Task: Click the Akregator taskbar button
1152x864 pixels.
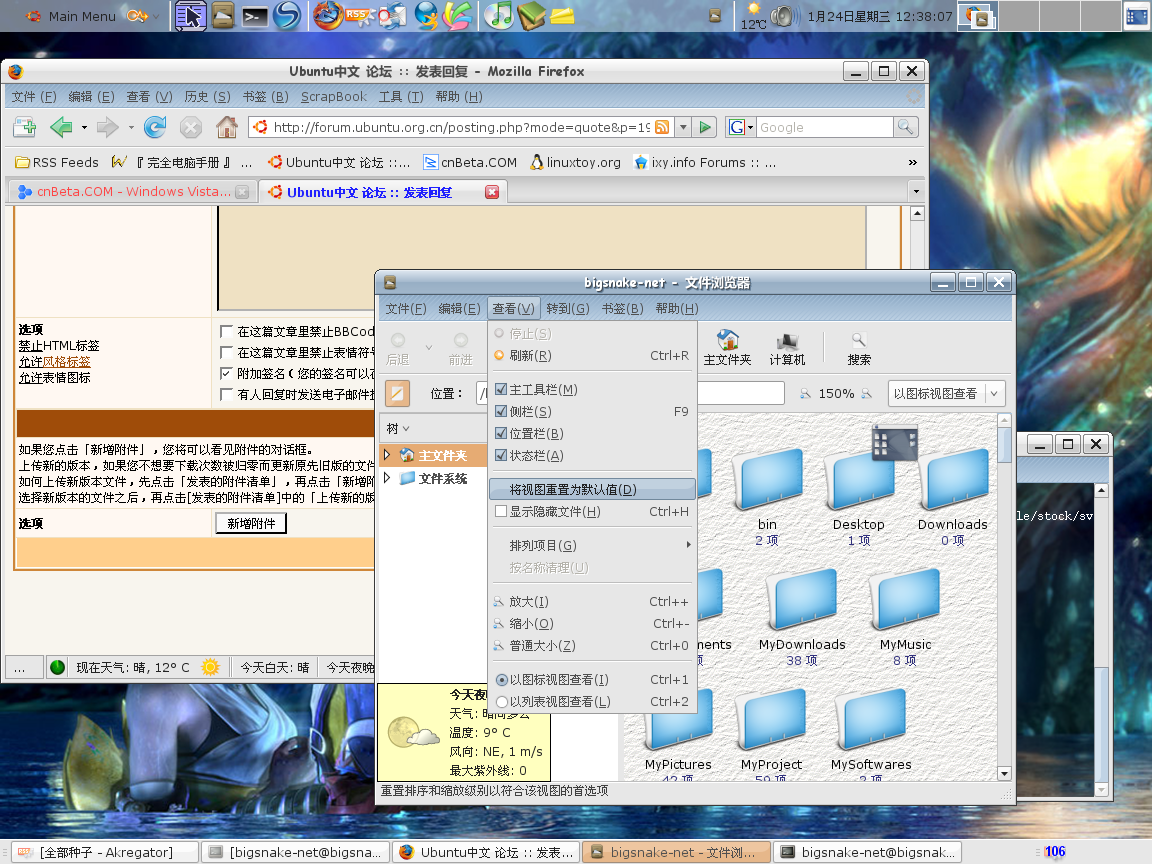Action: [106, 852]
